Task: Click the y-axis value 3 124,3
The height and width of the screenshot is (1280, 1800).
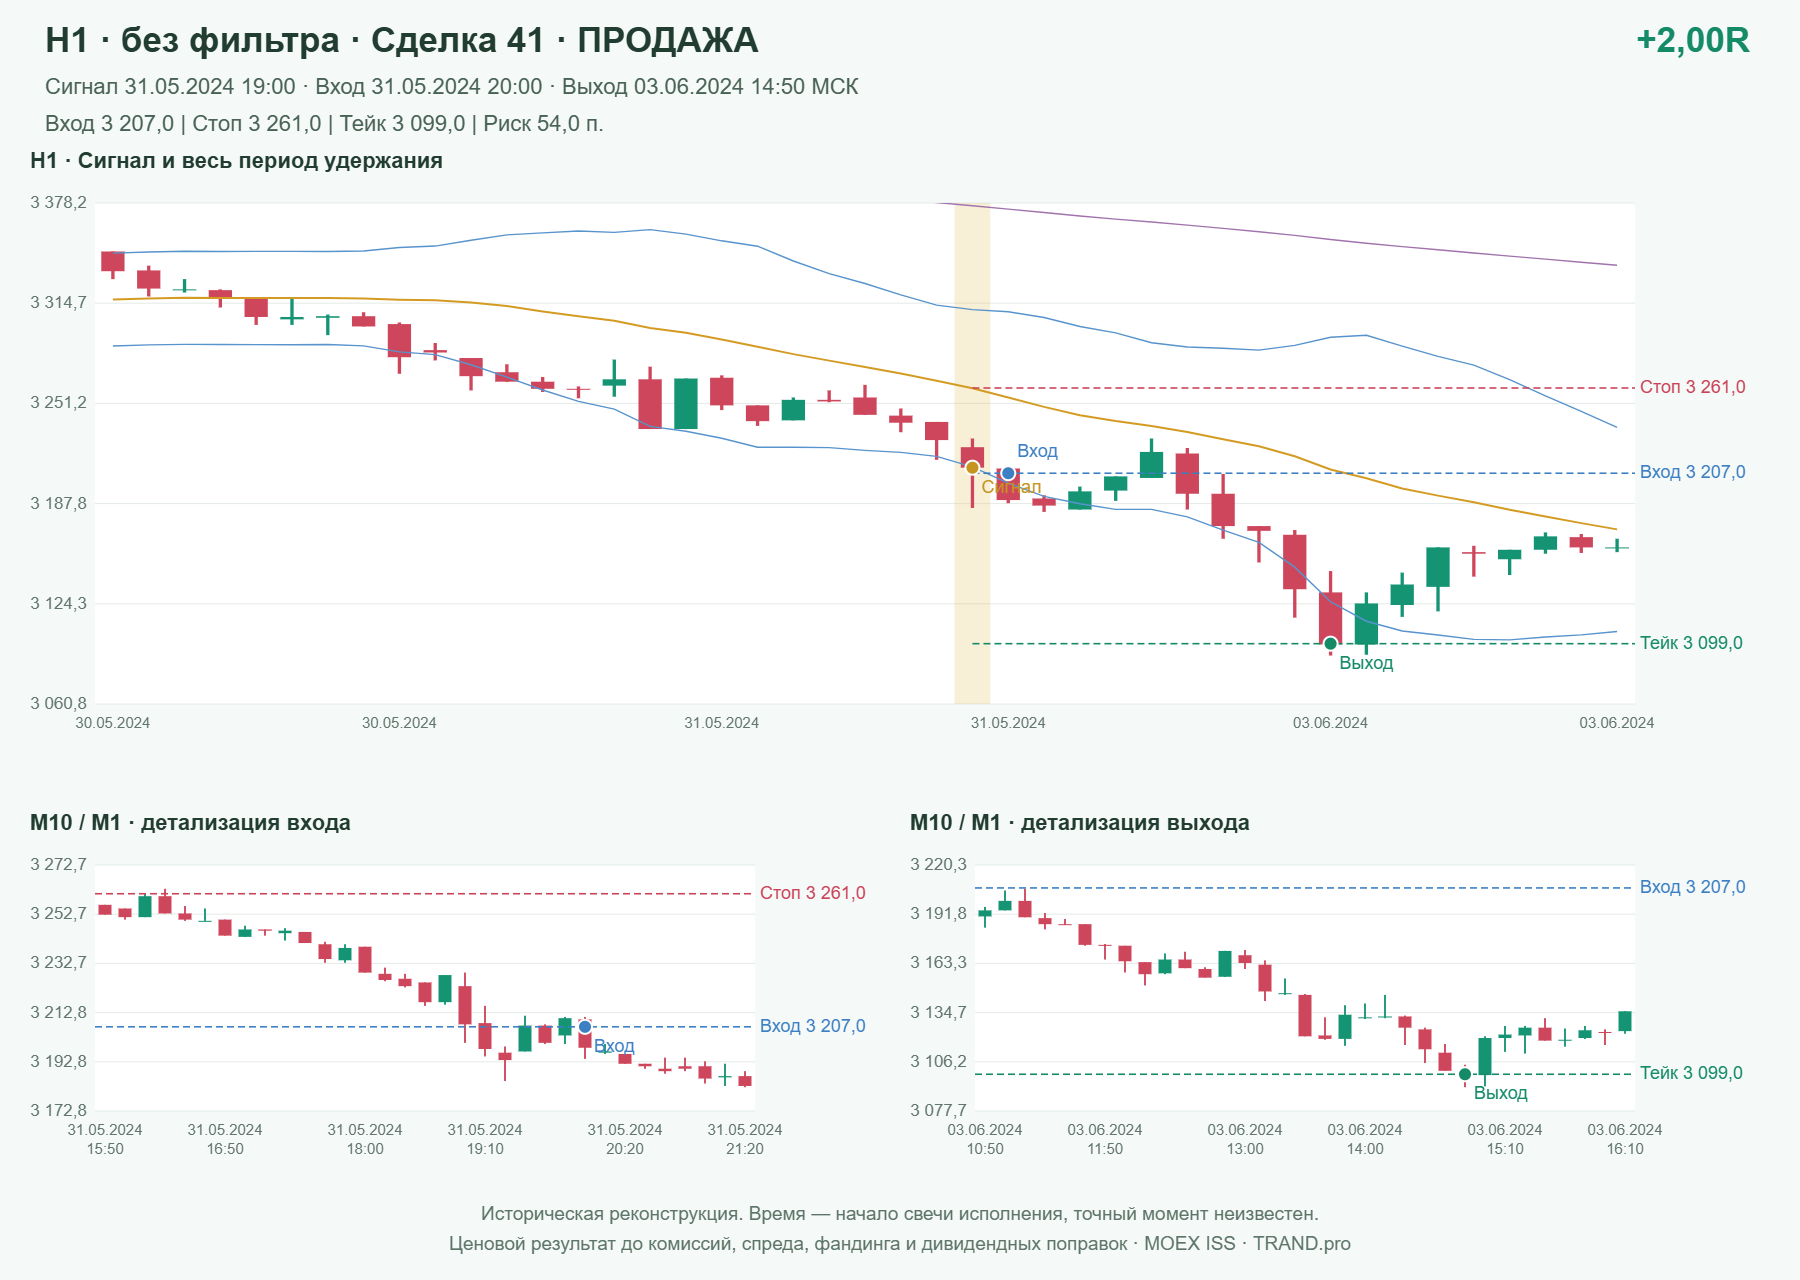Action: [58, 603]
